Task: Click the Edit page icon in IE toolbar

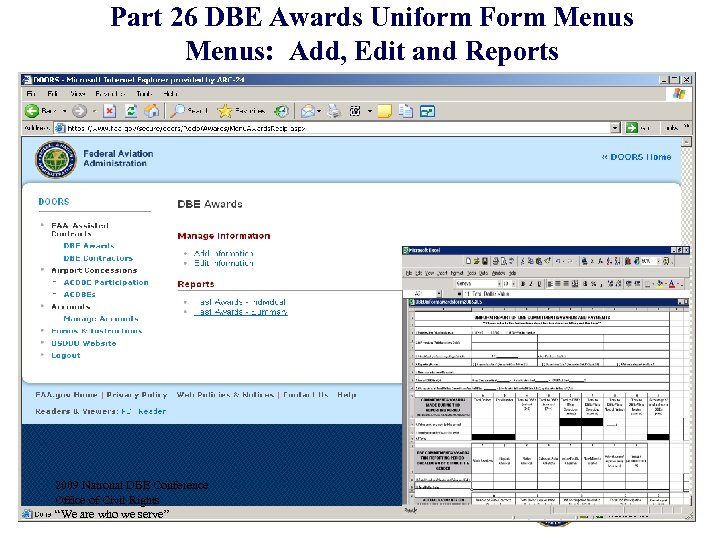Action: pos(355,111)
